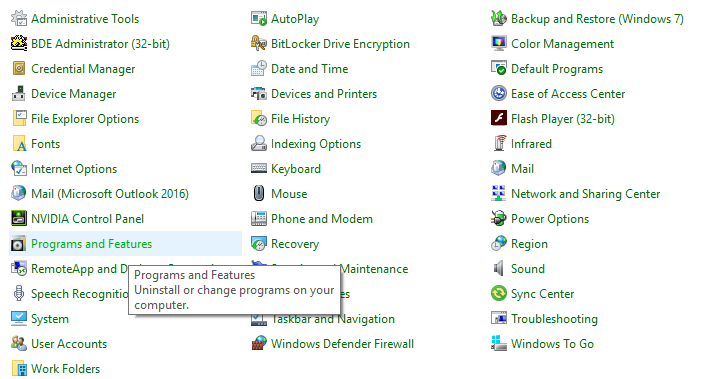Open the Troubleshooting icon
The image size is (710, 379).
tap(499, 318)
